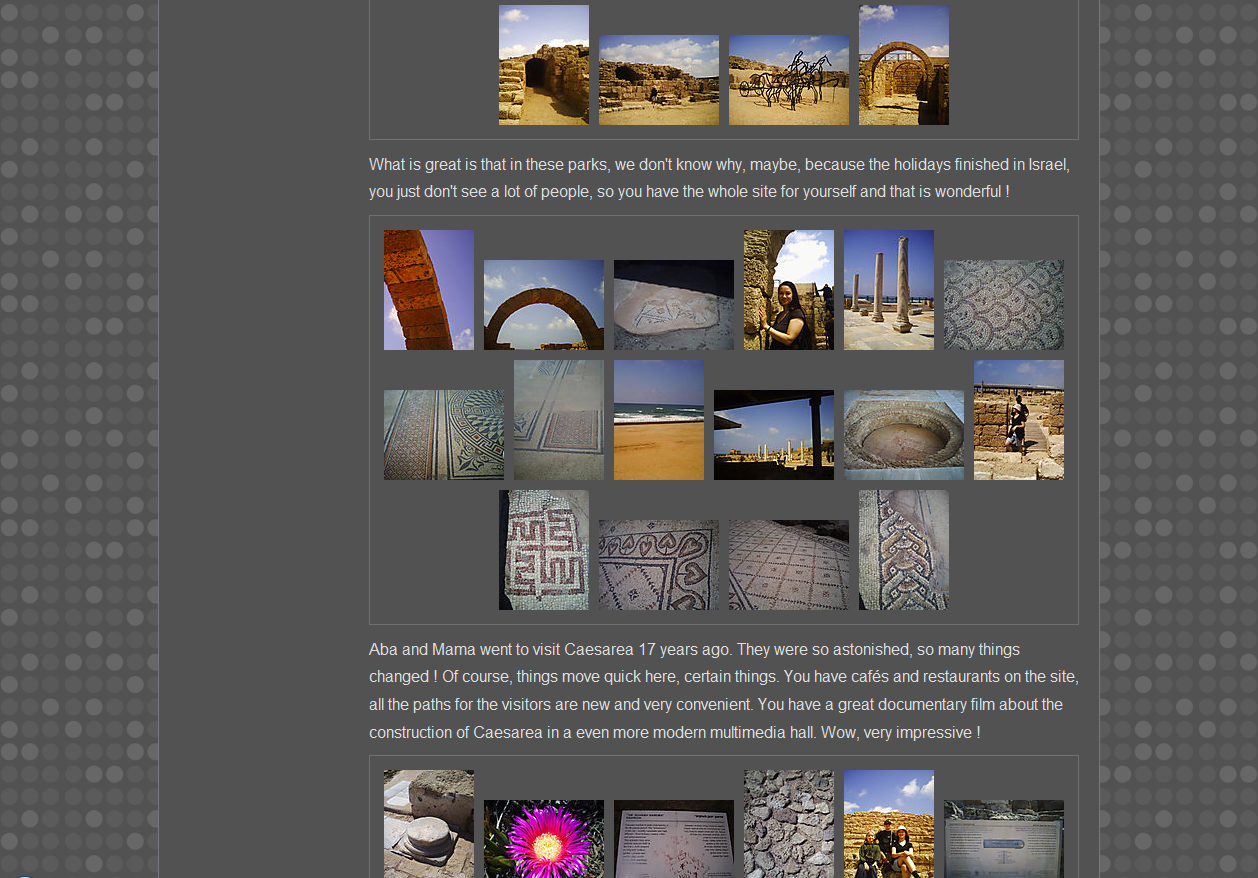Open the round column base photo

click(x=428, y=823)
